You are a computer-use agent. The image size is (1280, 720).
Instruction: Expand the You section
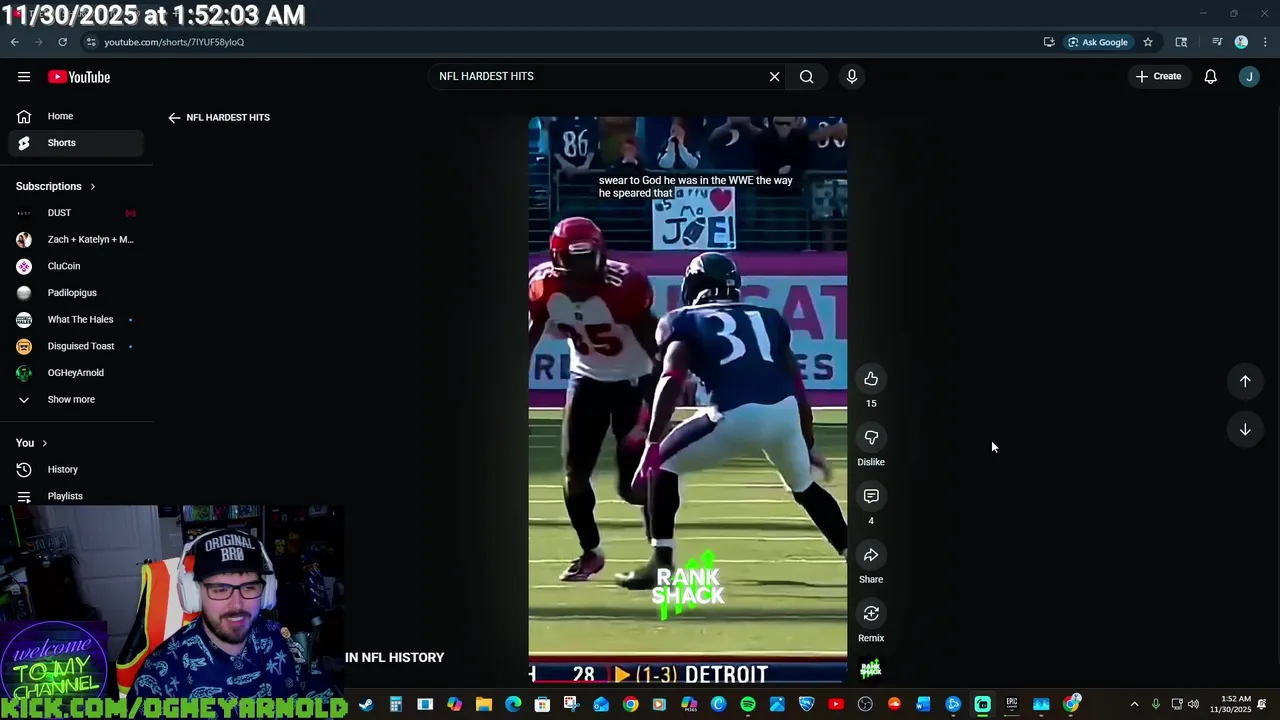pyautogui.click(x=32, y=443)
